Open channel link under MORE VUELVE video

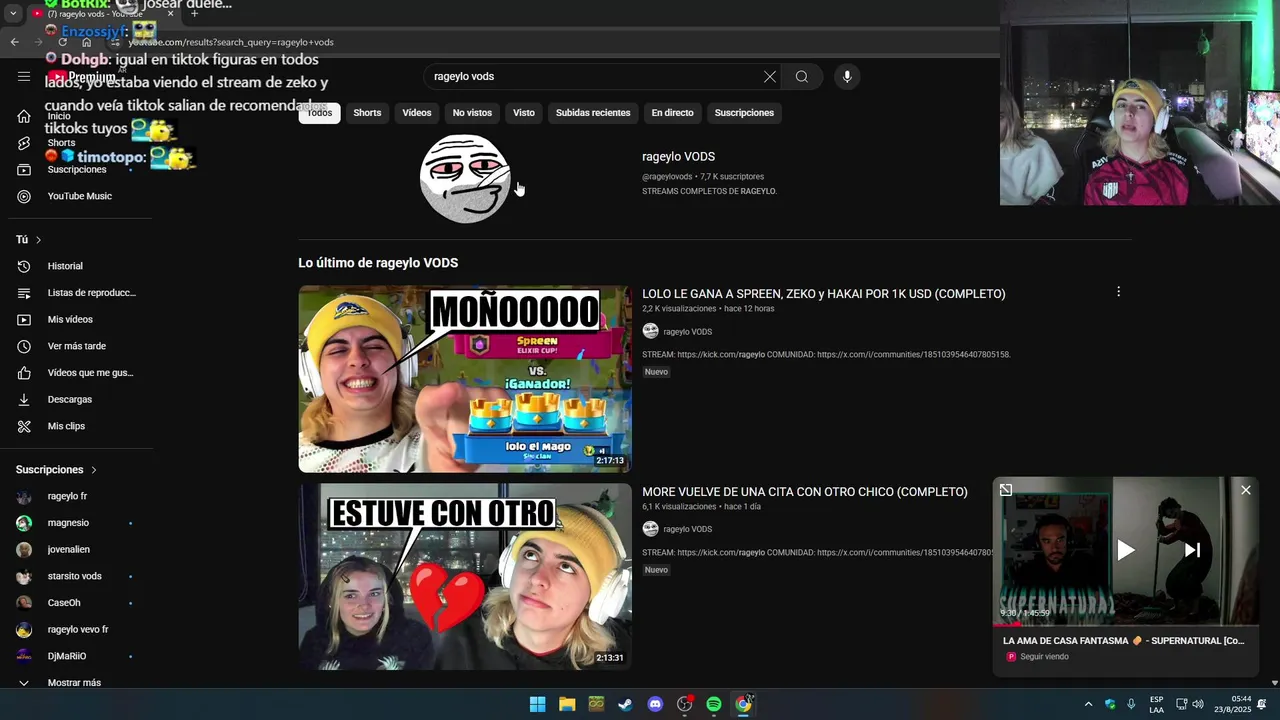[687, 529]
